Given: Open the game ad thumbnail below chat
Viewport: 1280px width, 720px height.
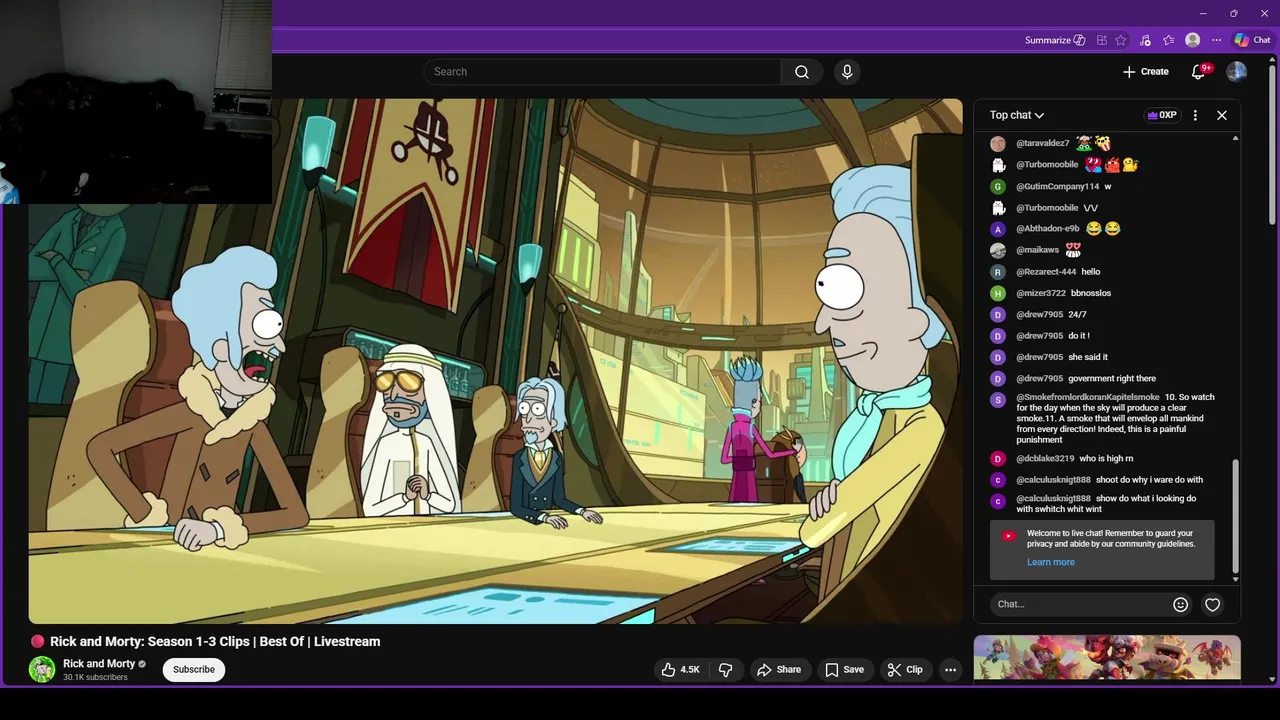Looking at the screenshot, I should [1107, 658].
